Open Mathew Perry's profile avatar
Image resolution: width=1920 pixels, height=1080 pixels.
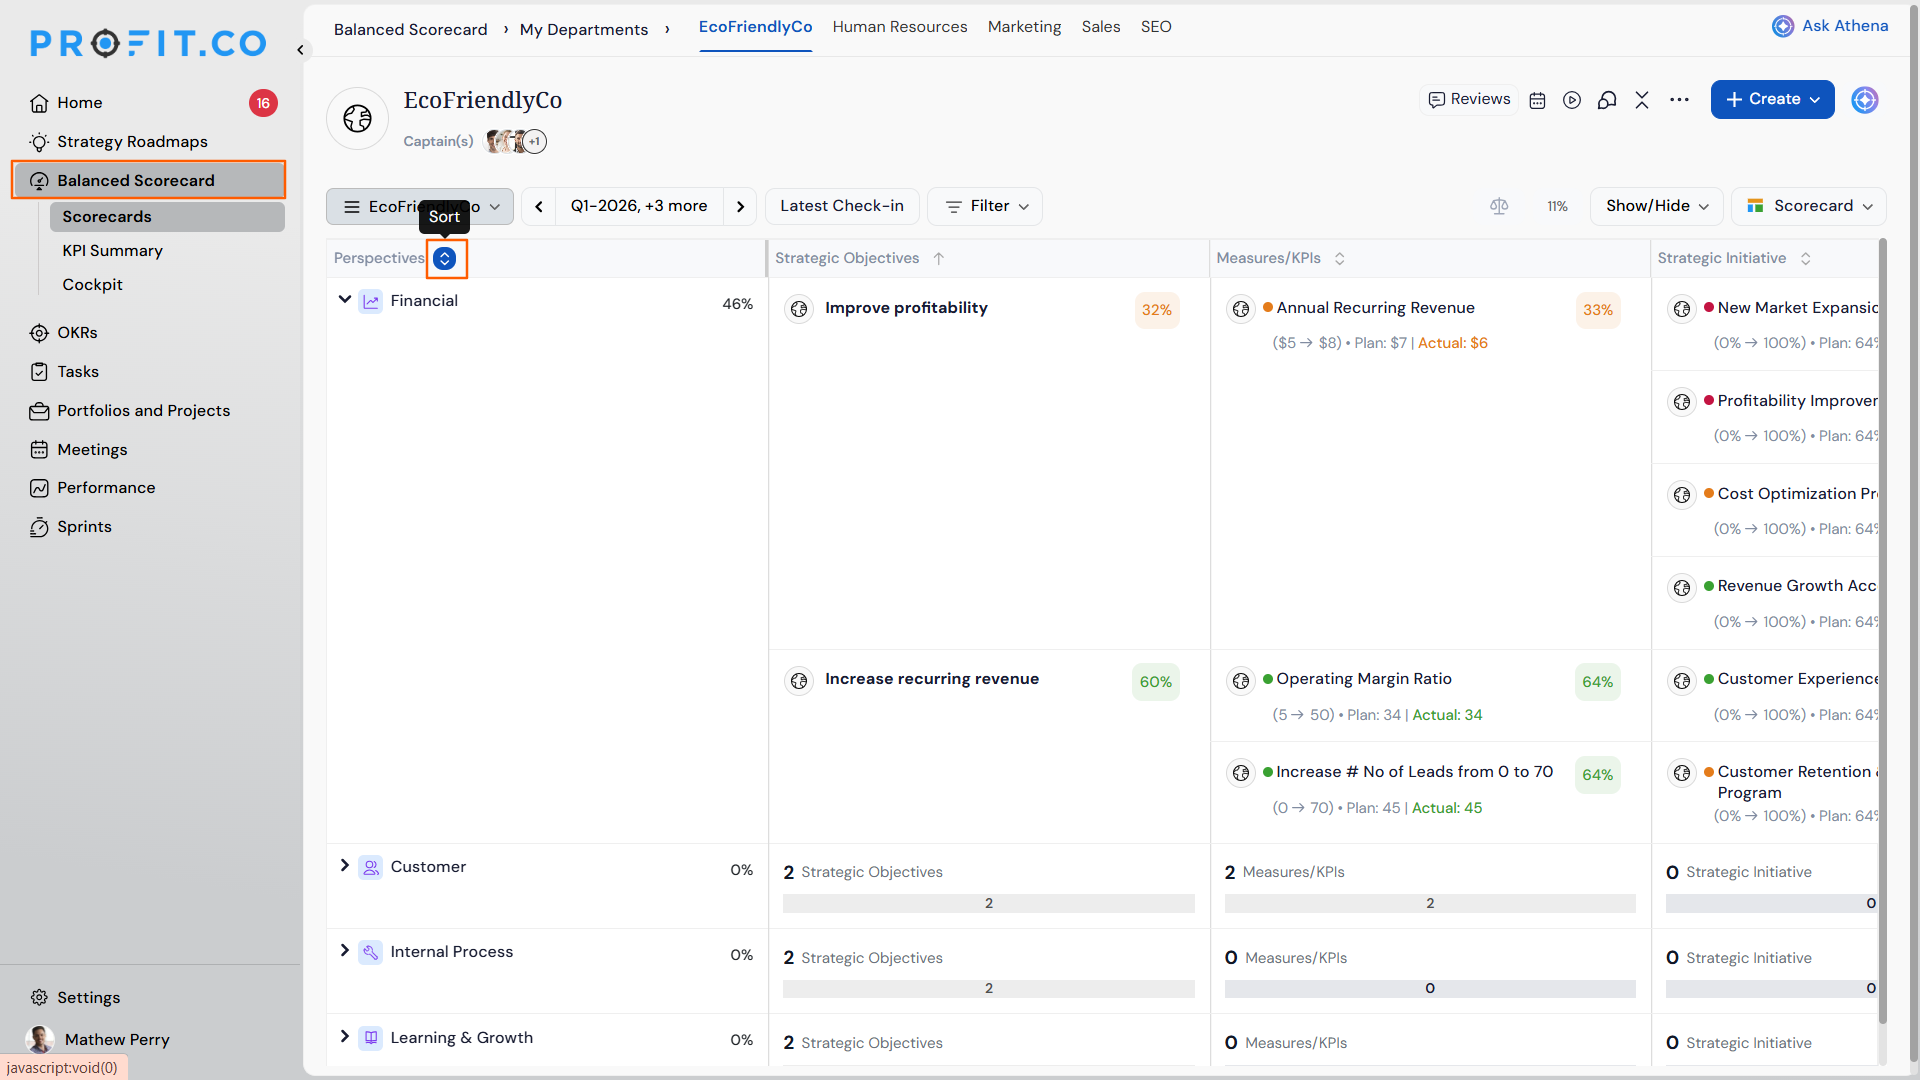tap(40, 1039)
